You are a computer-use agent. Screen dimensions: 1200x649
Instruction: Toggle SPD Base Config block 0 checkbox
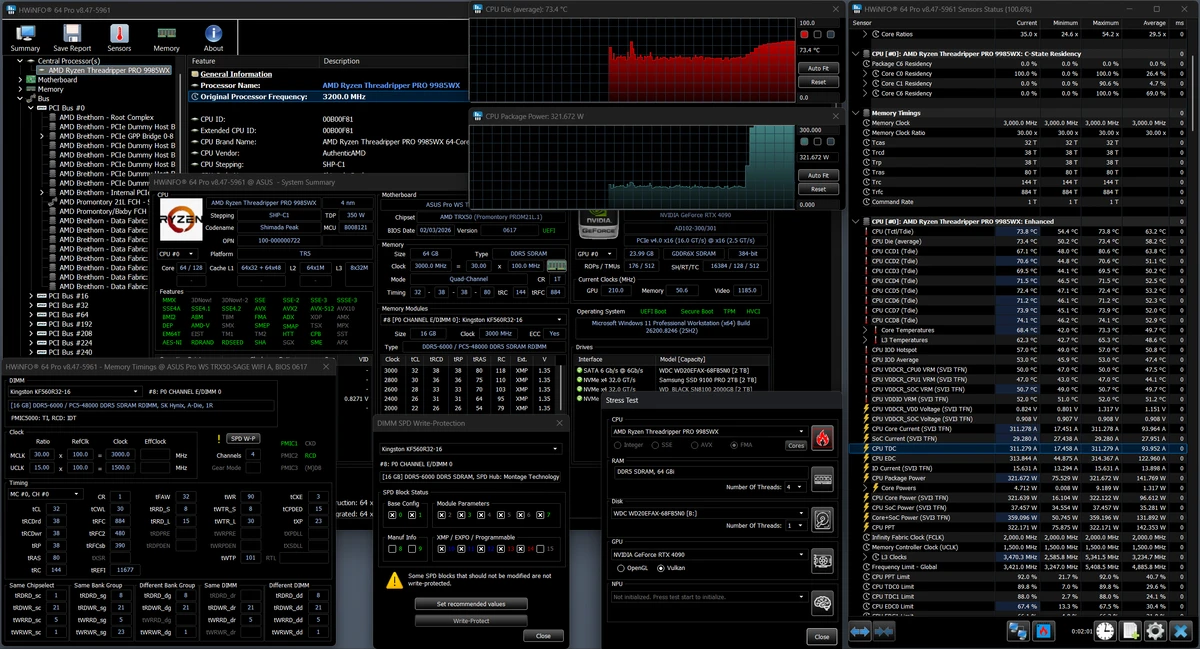point(392,515)
